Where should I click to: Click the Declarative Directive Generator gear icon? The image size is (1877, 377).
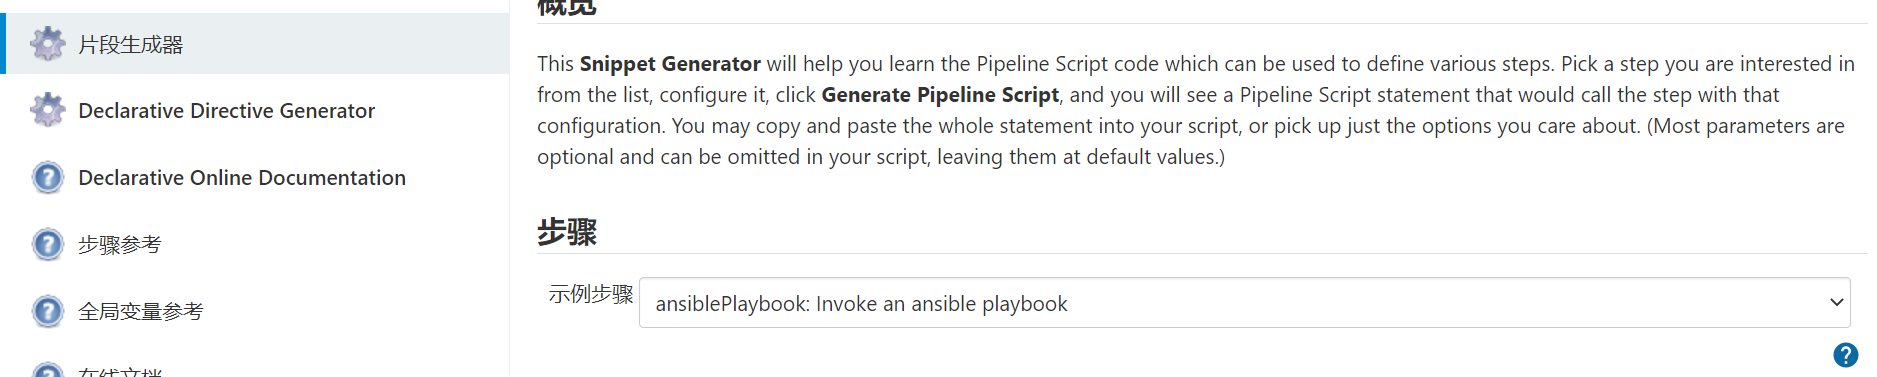[x=47, y=110]
